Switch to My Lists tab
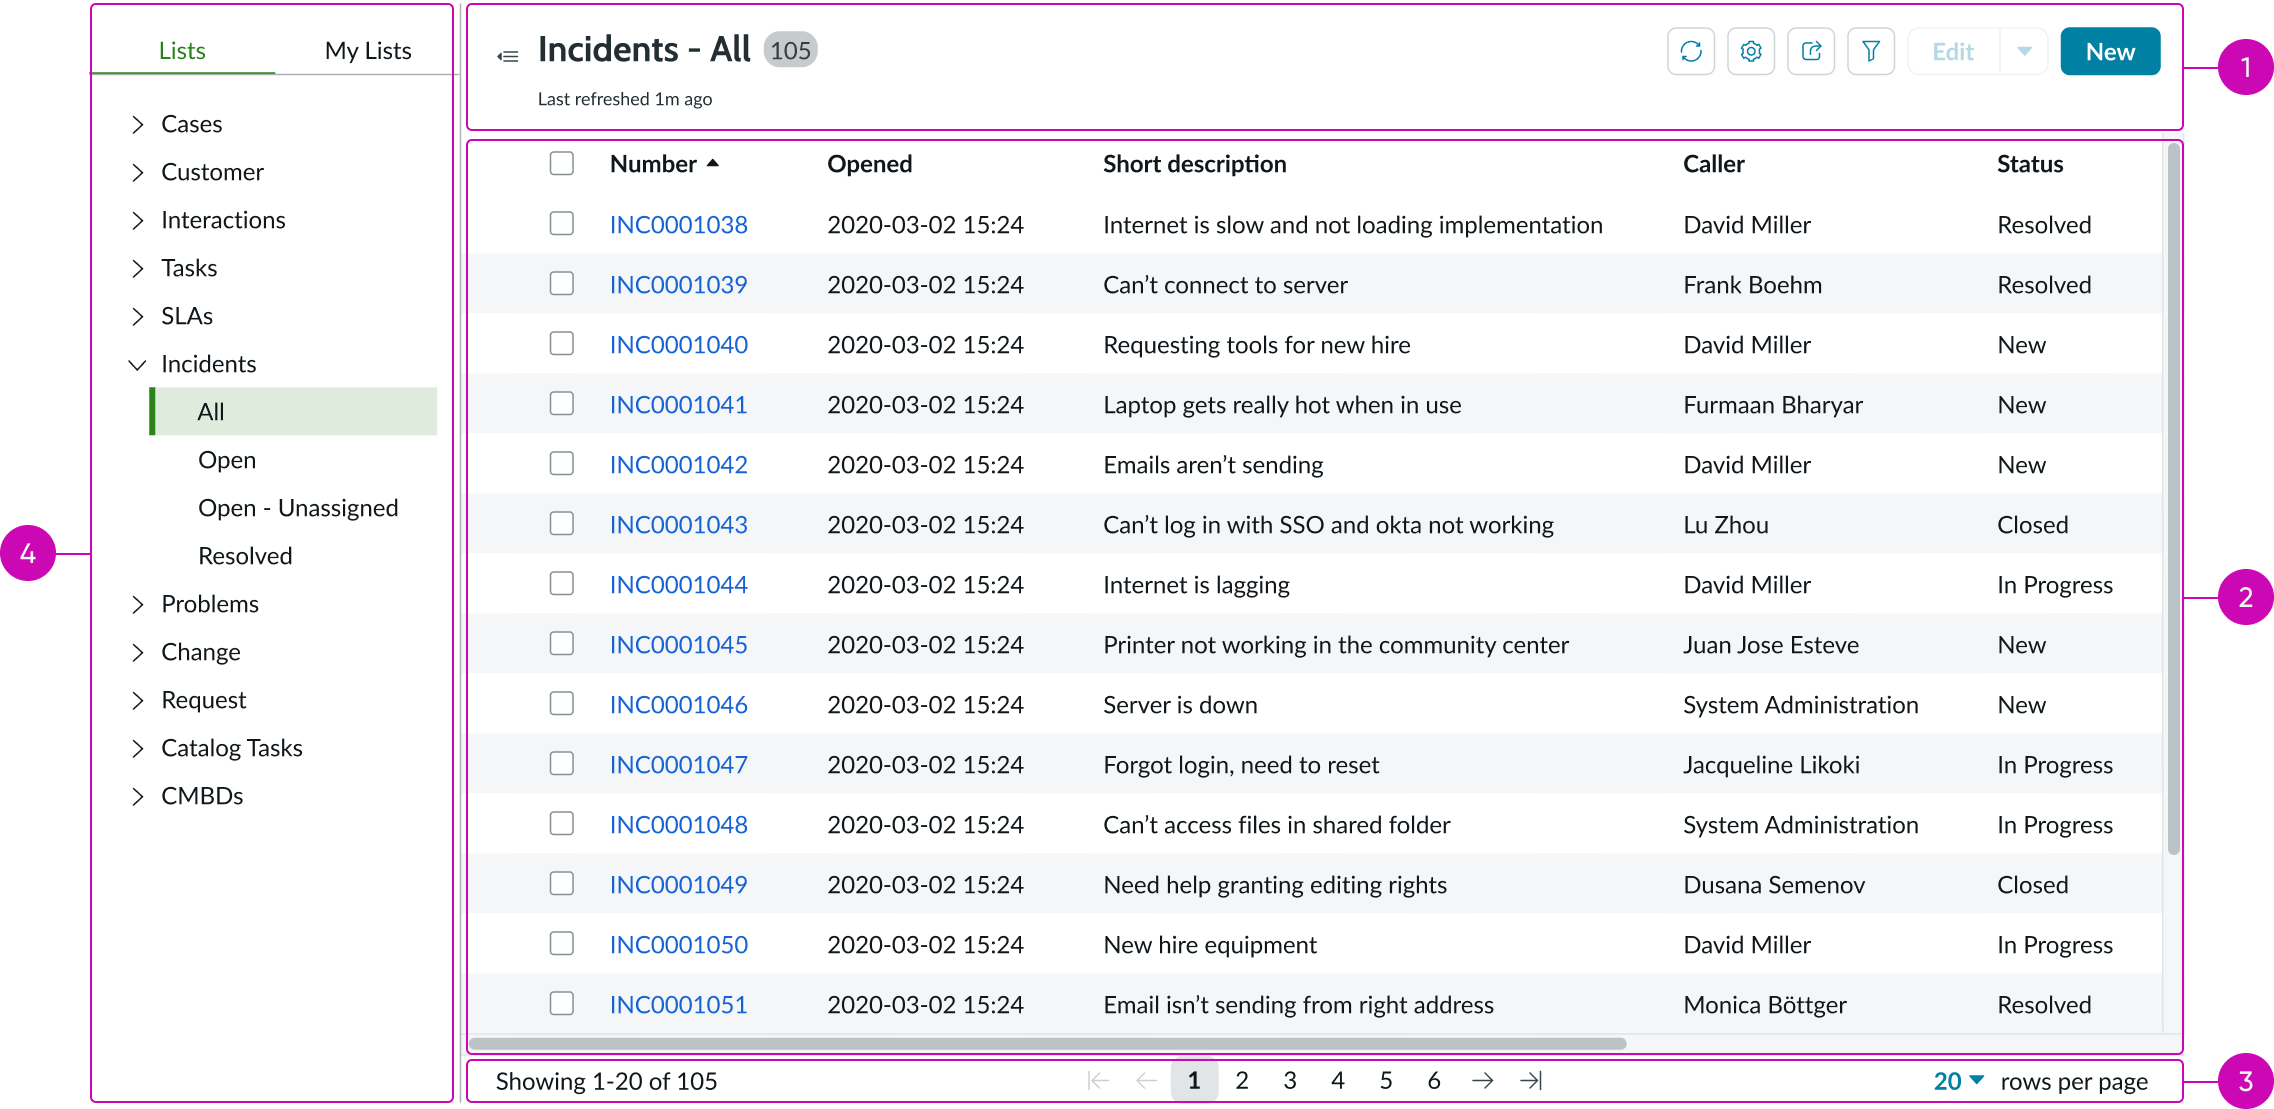The image size is (2274, 1109). 368,51
